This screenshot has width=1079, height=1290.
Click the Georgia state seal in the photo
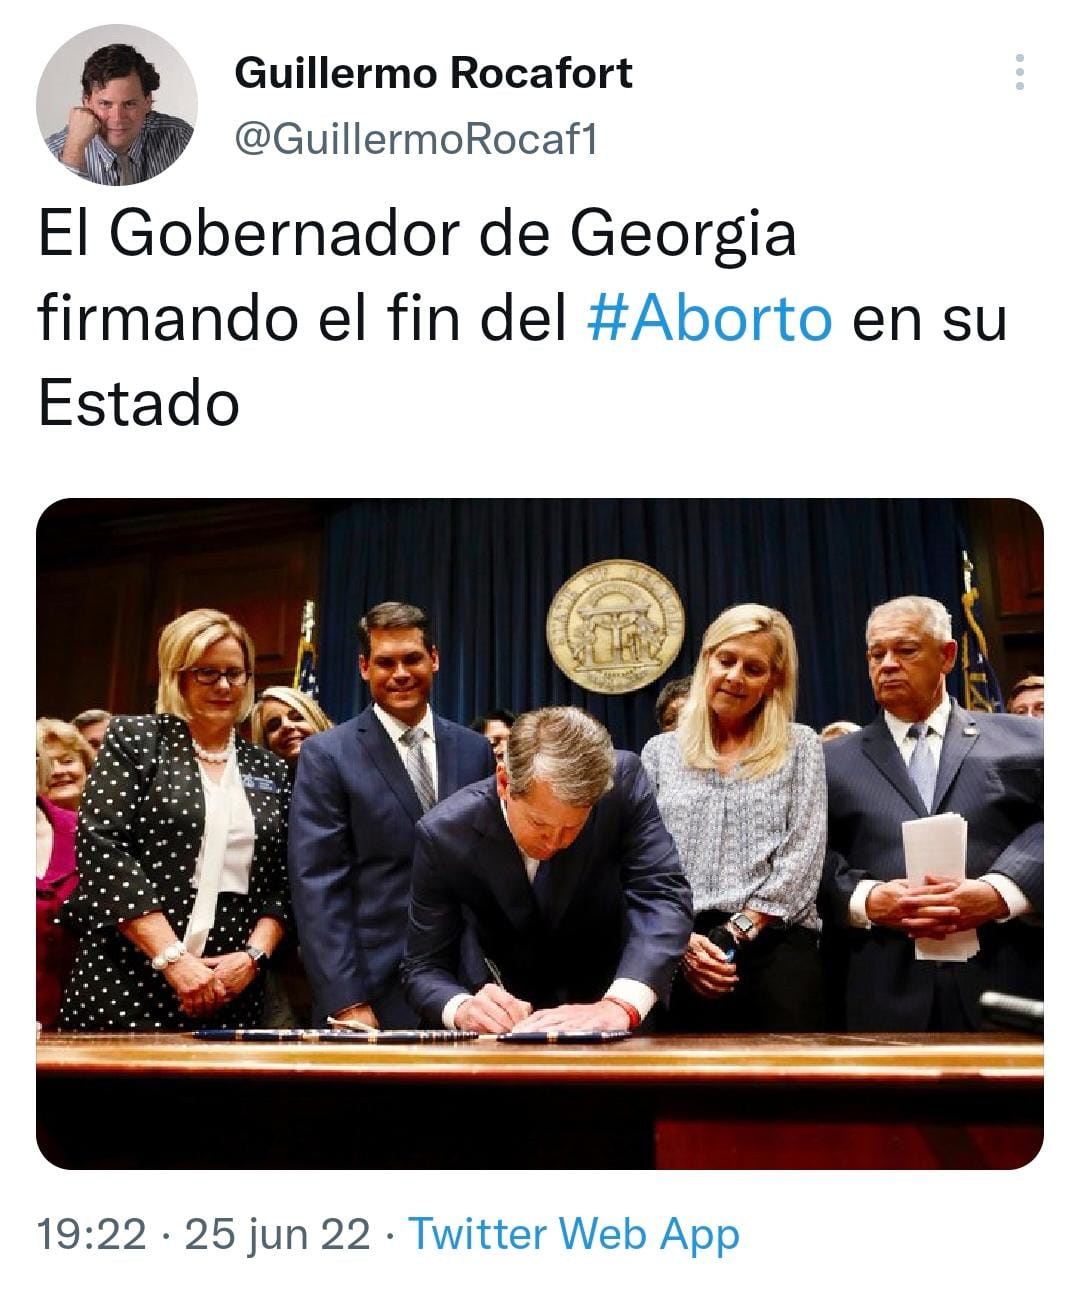click(x=615, y=626)
